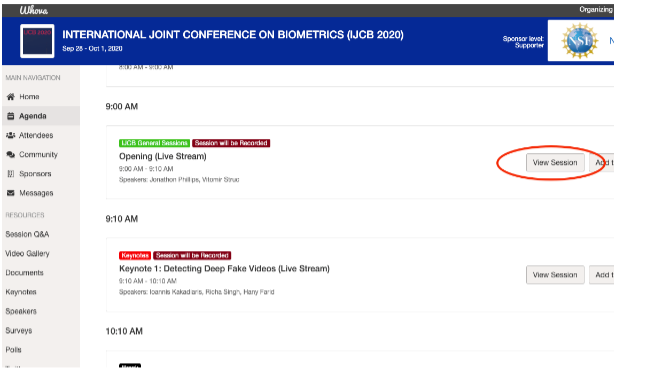Open the Speakers resource

coord(21,311)
